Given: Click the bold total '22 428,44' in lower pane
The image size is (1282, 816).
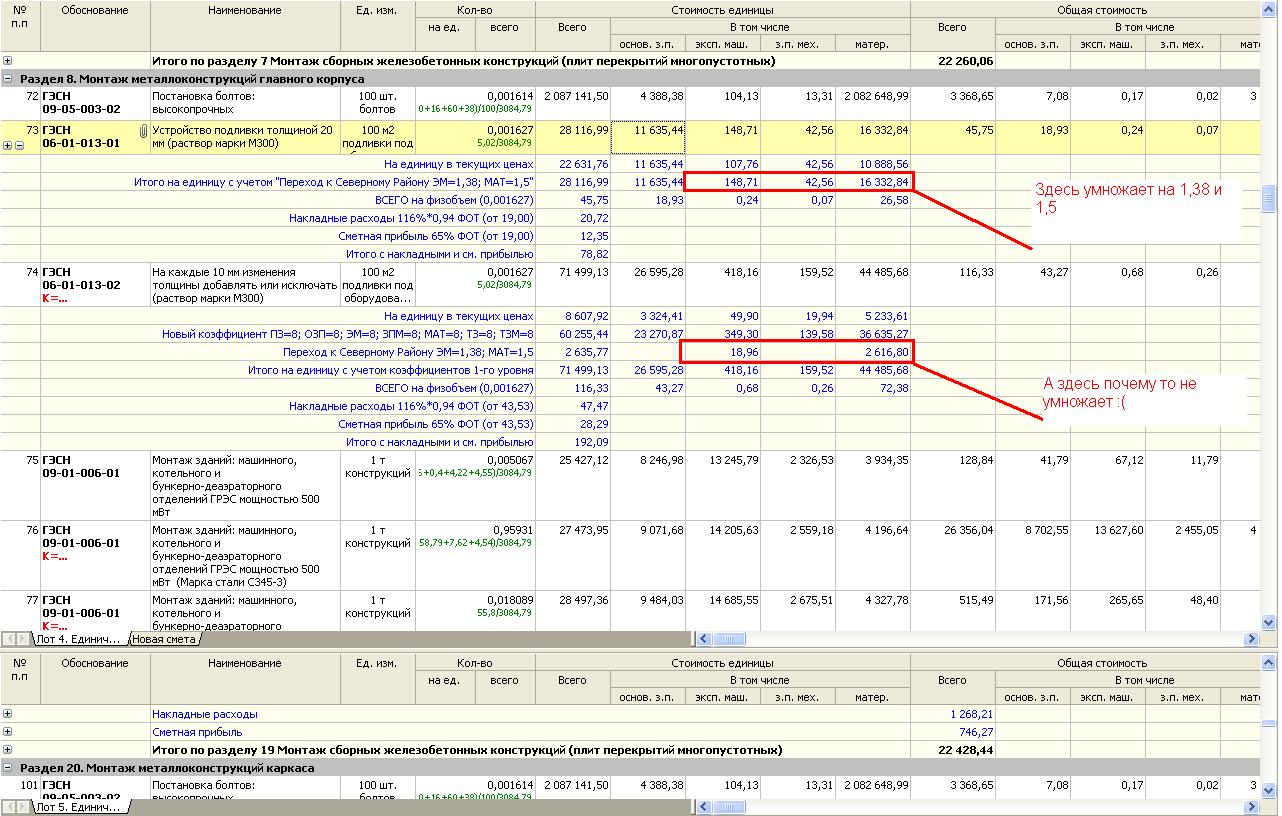Looking at the screenshot, I should click(x=966, y=750).
